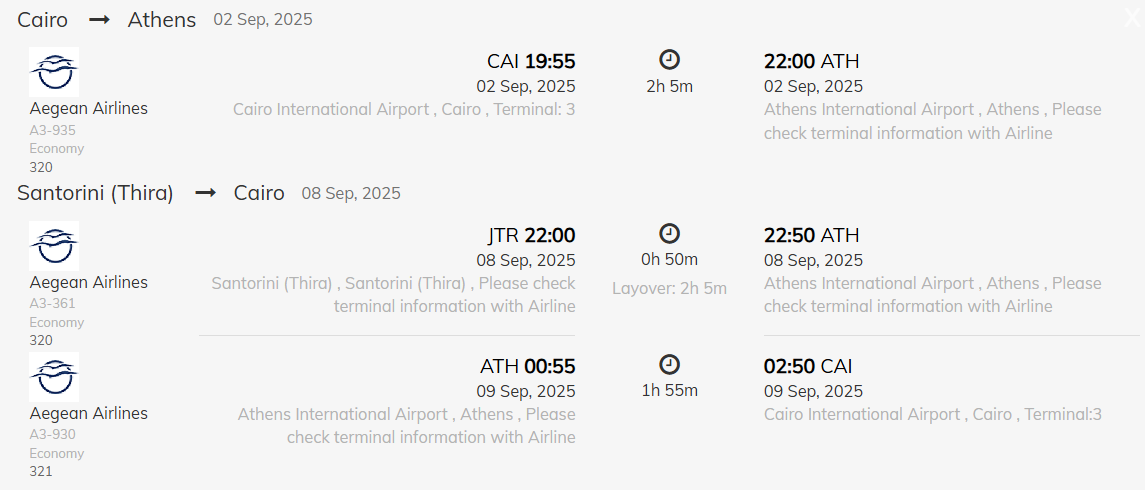Click the ATH 00:55 departure time

527,367
